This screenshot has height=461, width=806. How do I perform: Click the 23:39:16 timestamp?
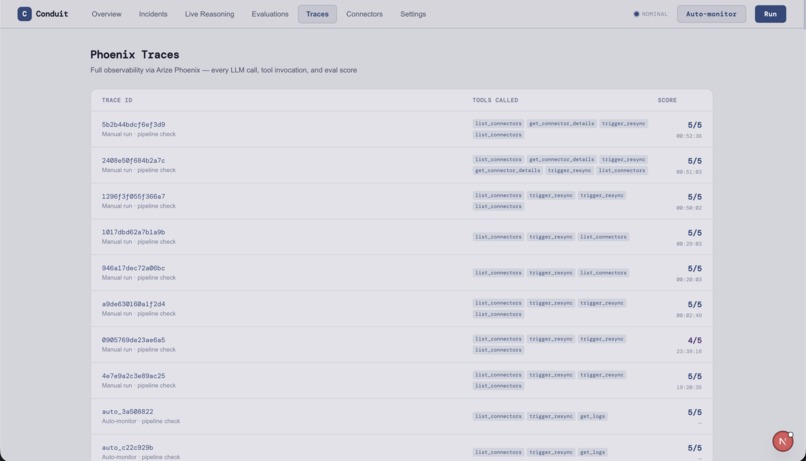(x=689, y=352)
